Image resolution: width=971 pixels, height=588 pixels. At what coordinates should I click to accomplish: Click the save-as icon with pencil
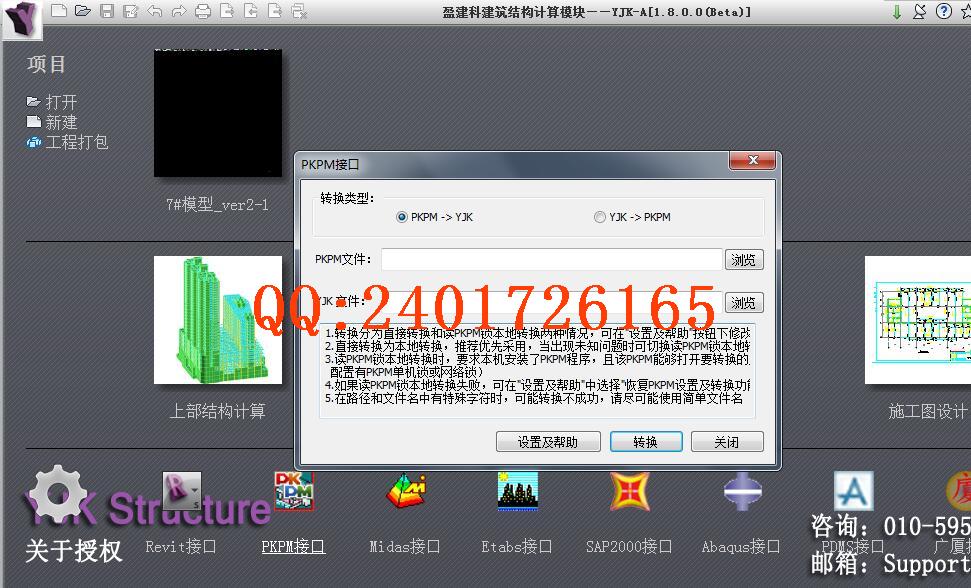pos(131,11)
